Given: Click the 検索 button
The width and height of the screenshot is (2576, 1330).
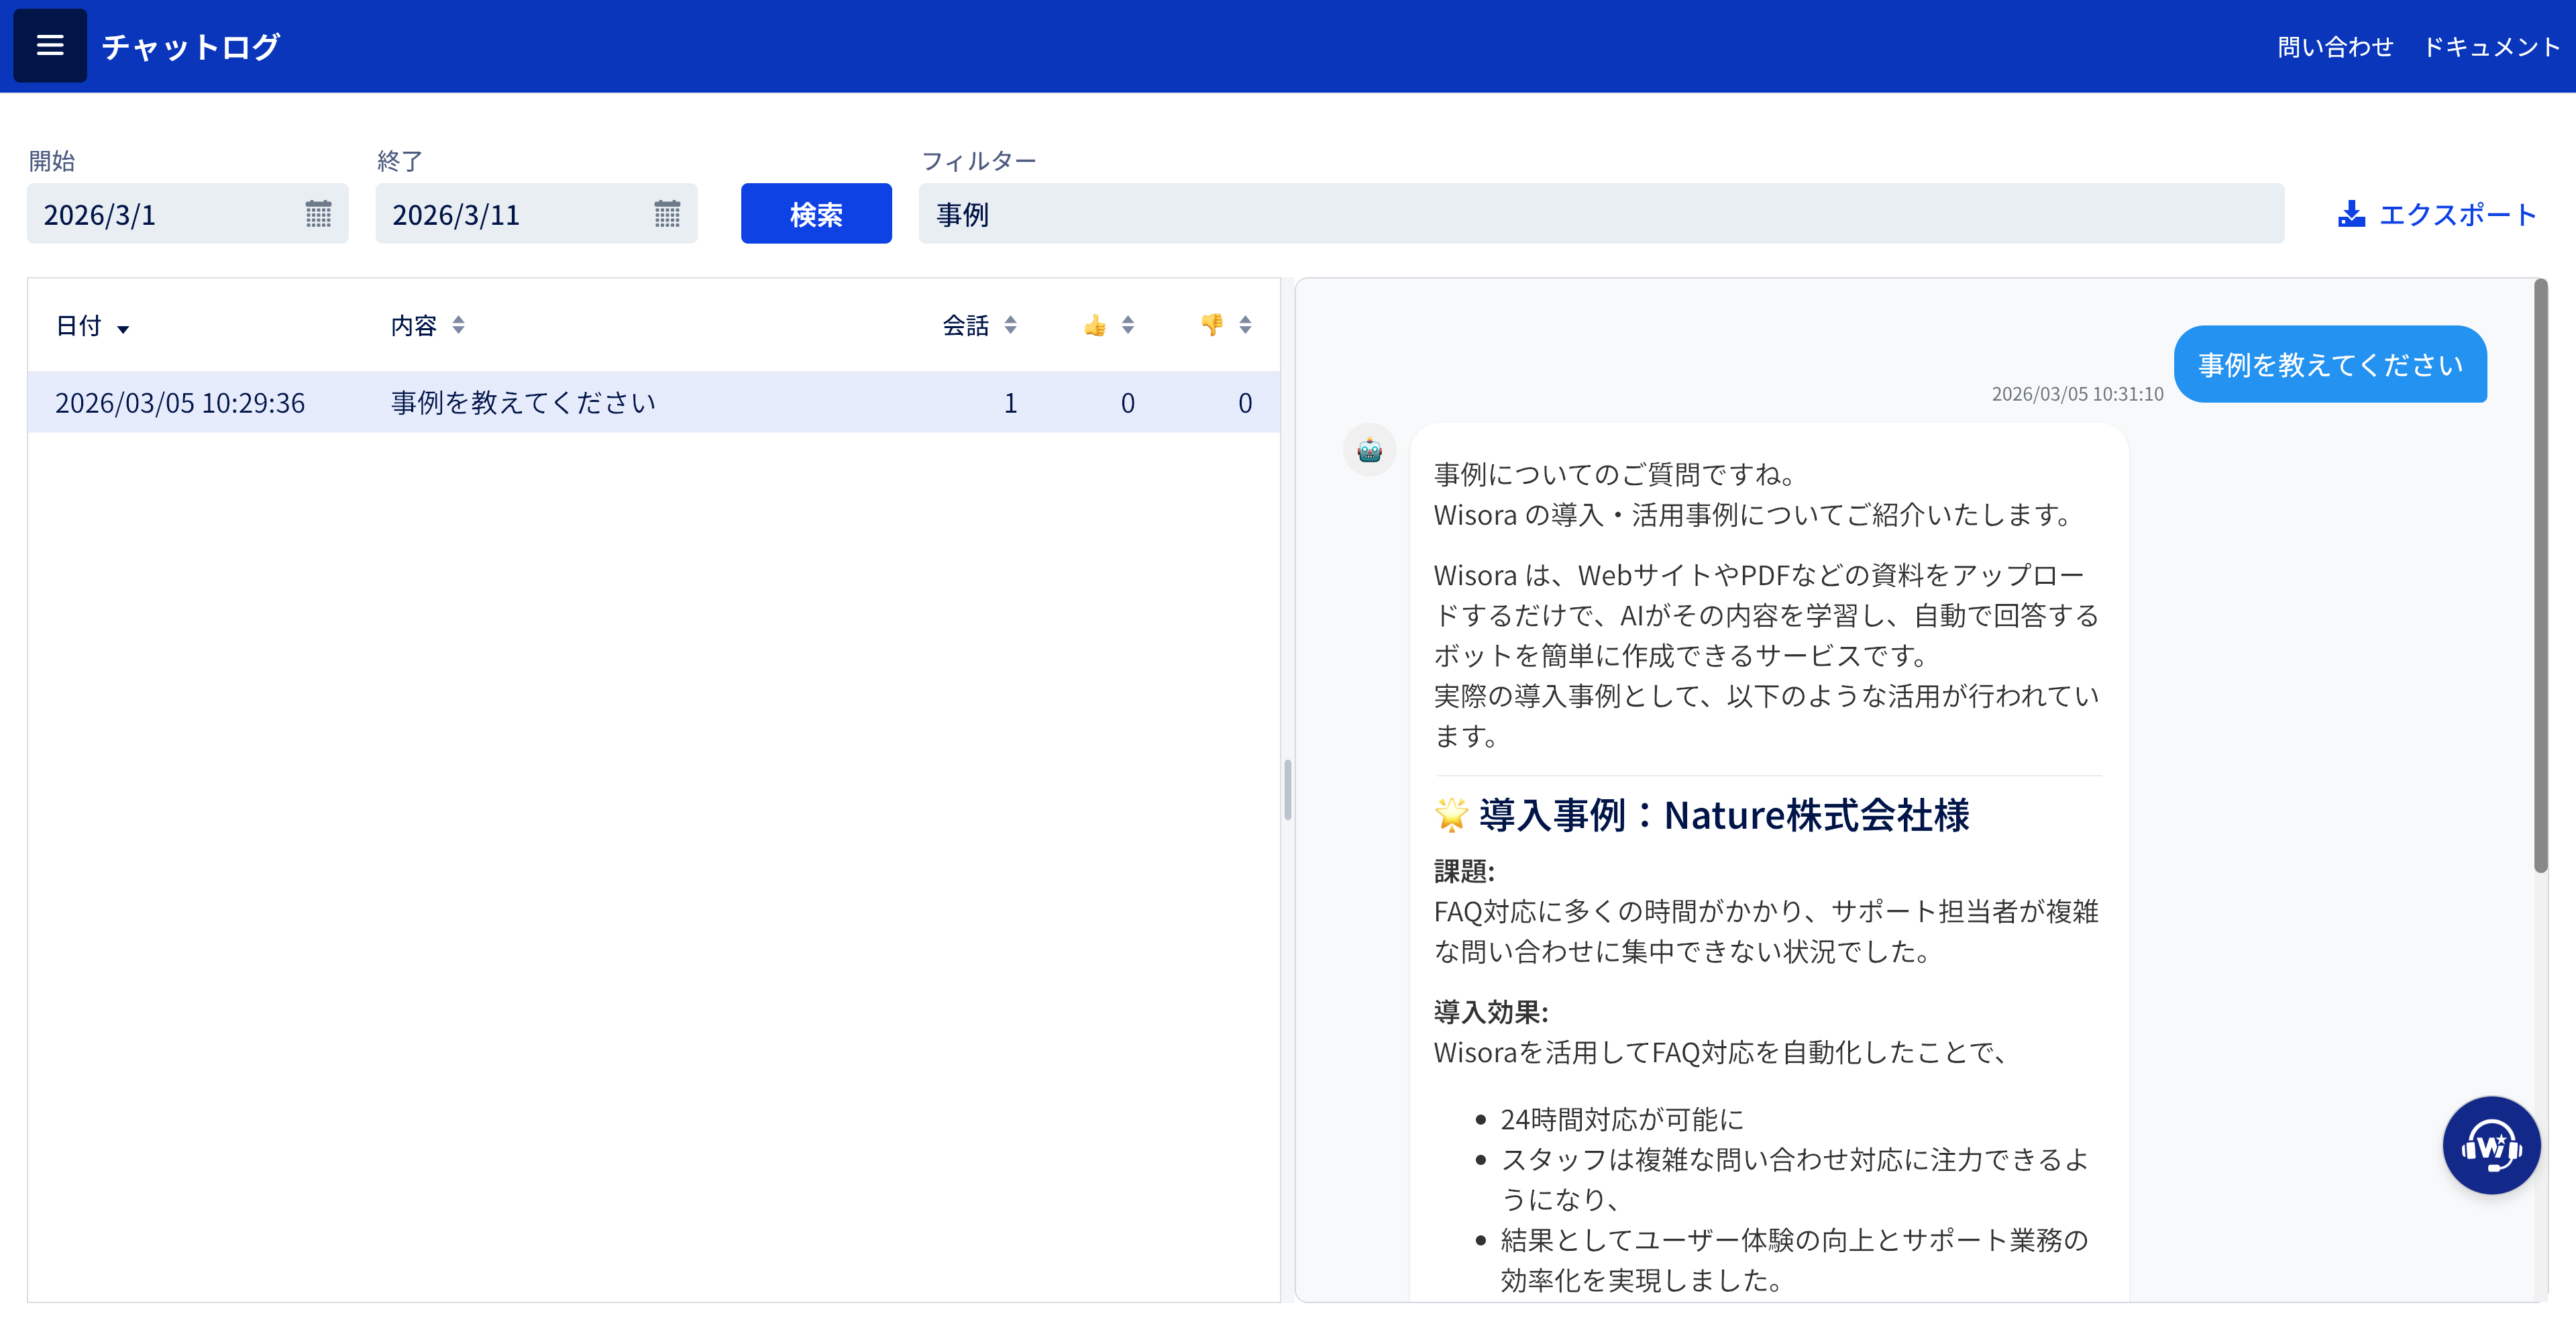Looking at the screenshot, I should click(816, 214).
